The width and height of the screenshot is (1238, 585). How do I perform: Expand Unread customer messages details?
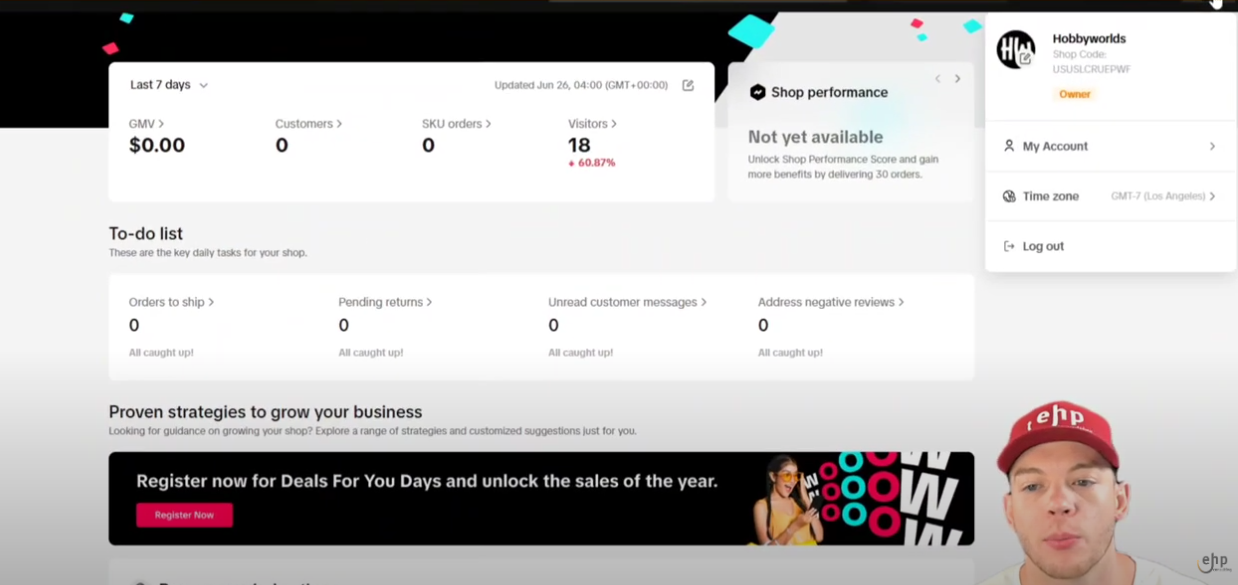tap(626, 302)
